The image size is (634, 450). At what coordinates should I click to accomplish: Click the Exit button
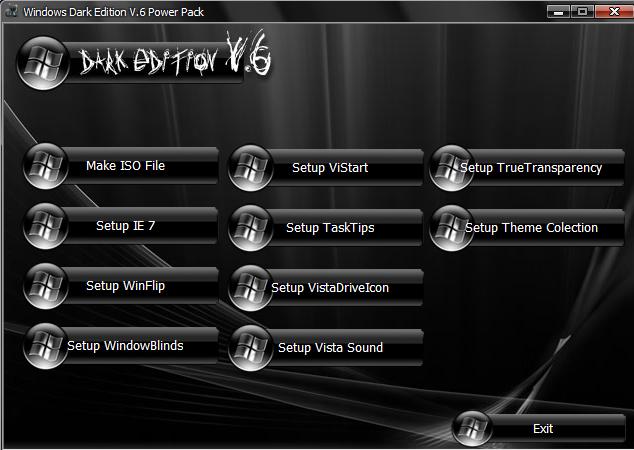click(539, 428)
